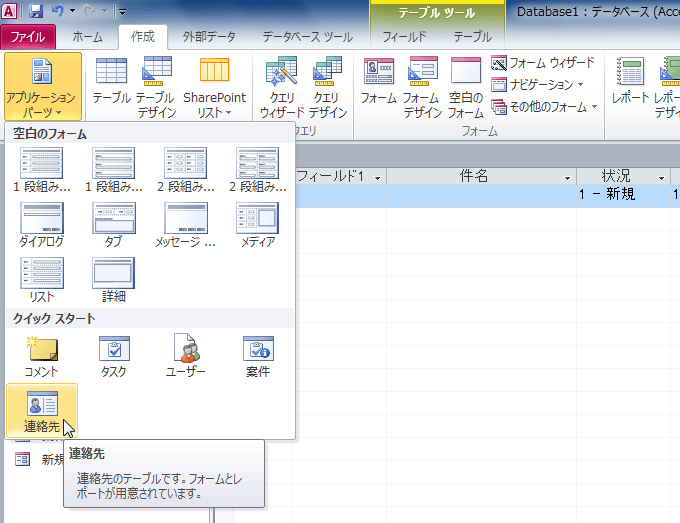Open the アプリケーション パーツ gallery button
The height and width of the screenshot is (523, 680).
tap(42, 86)
